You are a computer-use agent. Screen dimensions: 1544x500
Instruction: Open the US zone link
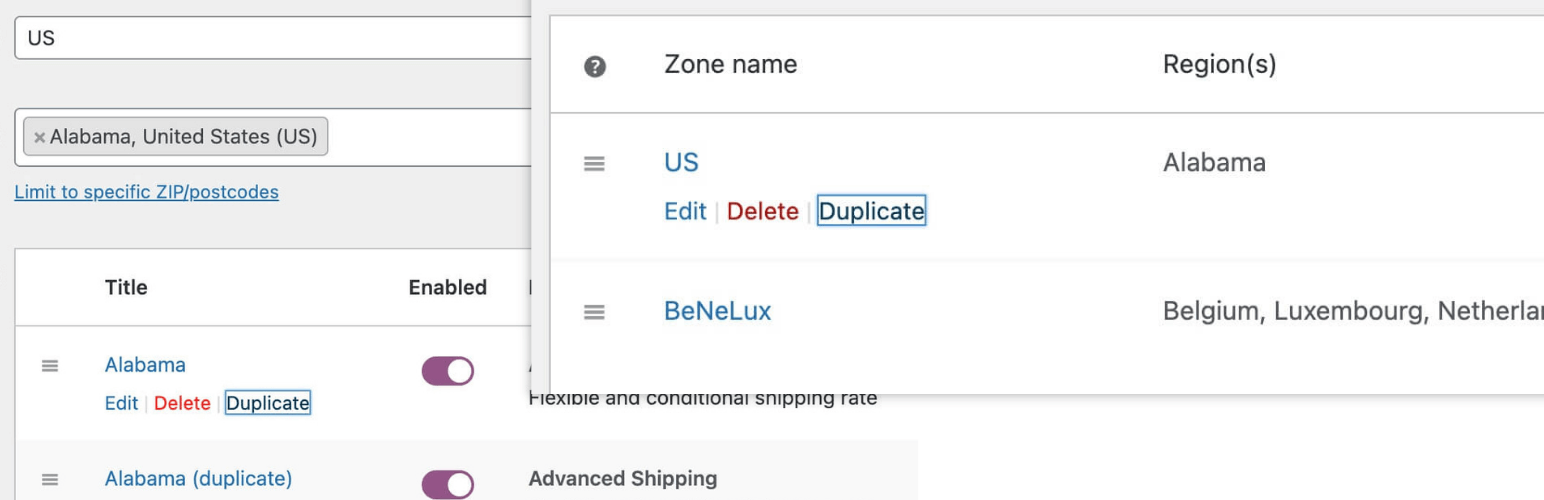[x=681, y=163]
